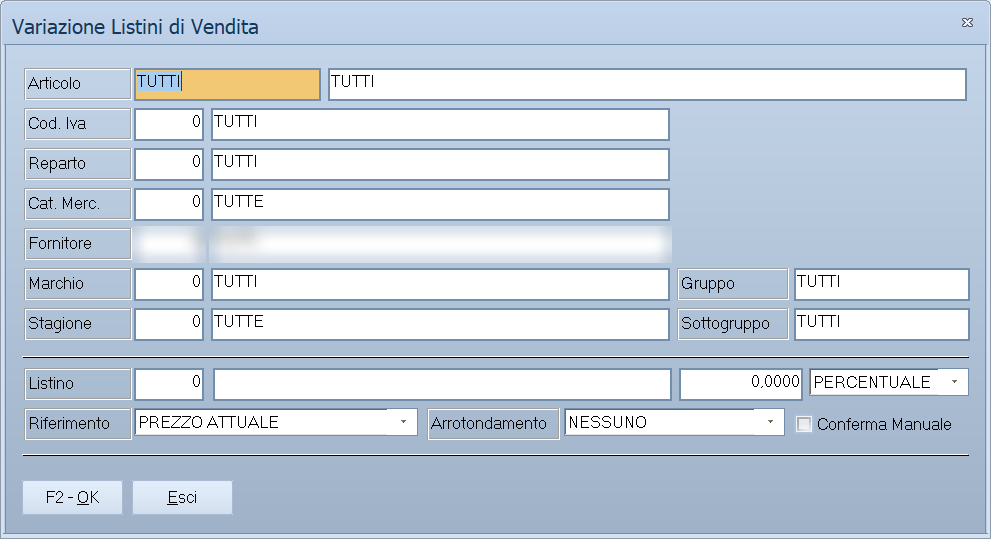The image size is (991, 539).
Task: Select the Stagione number field
Action: click(x=169, y=324)
